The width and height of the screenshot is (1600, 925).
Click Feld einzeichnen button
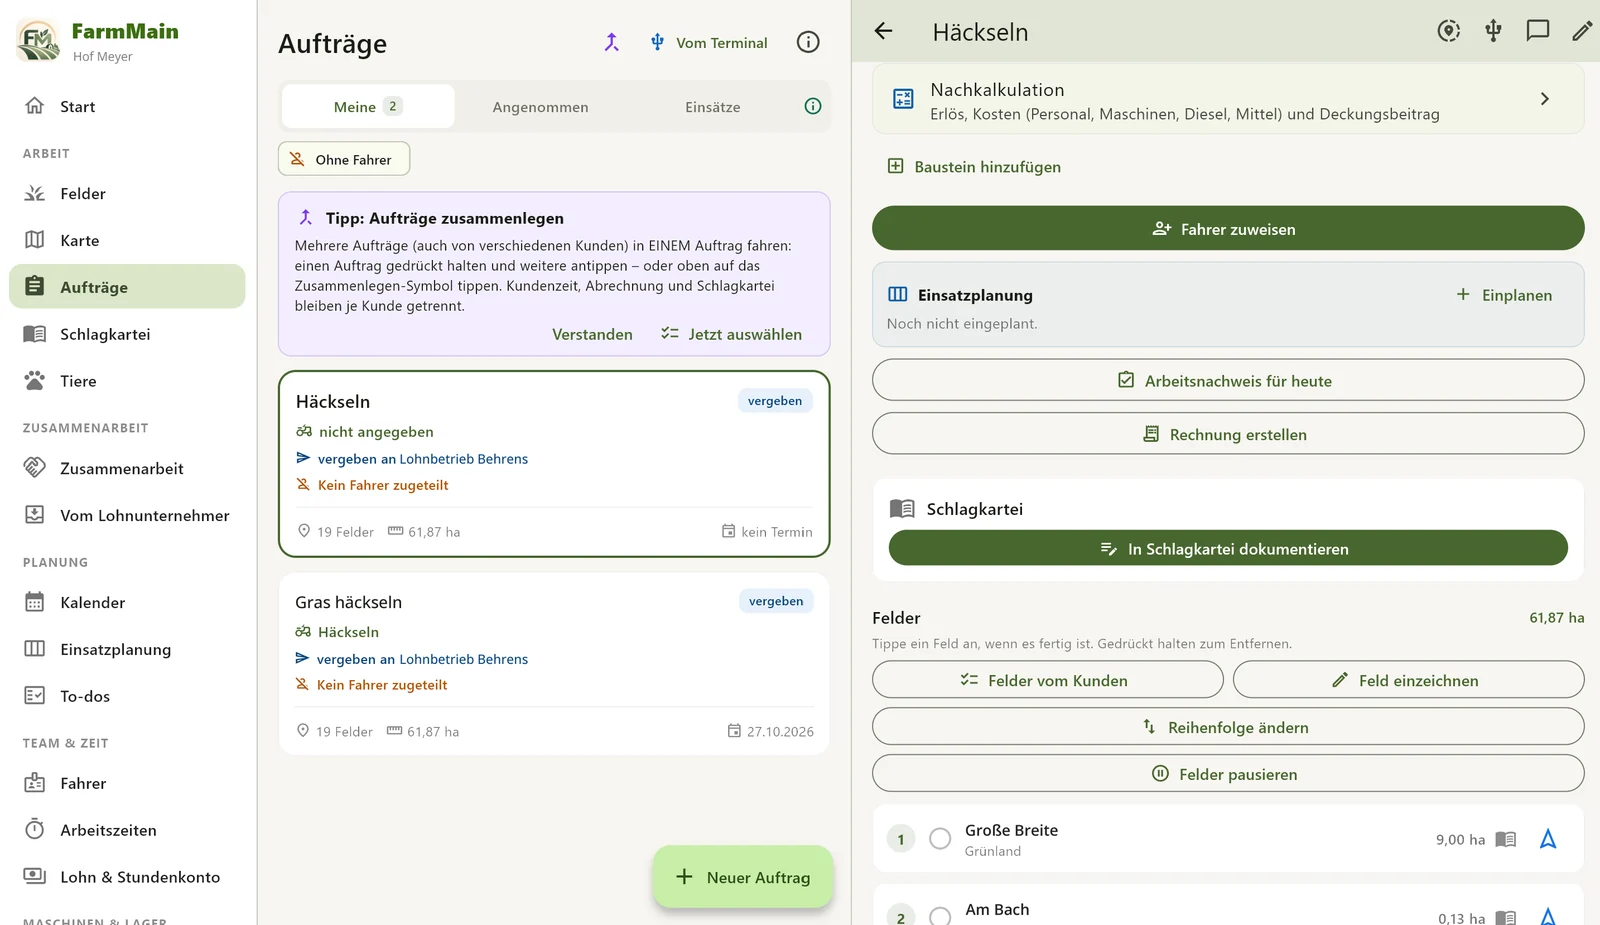point(1408,680)
